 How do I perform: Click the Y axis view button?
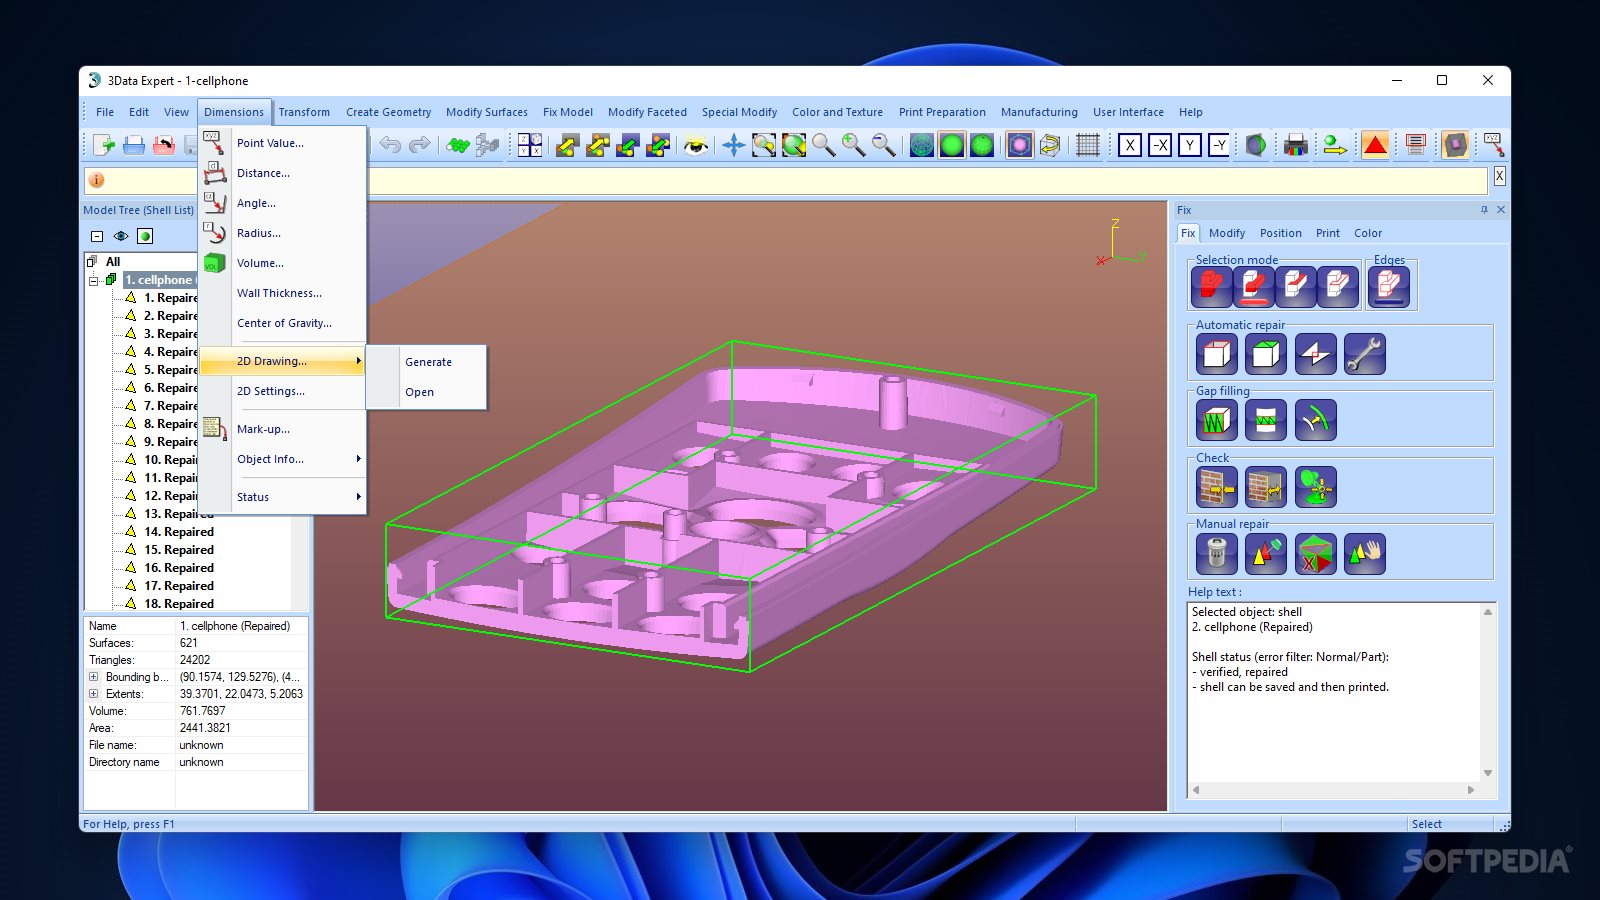(x=1190, y=145)
